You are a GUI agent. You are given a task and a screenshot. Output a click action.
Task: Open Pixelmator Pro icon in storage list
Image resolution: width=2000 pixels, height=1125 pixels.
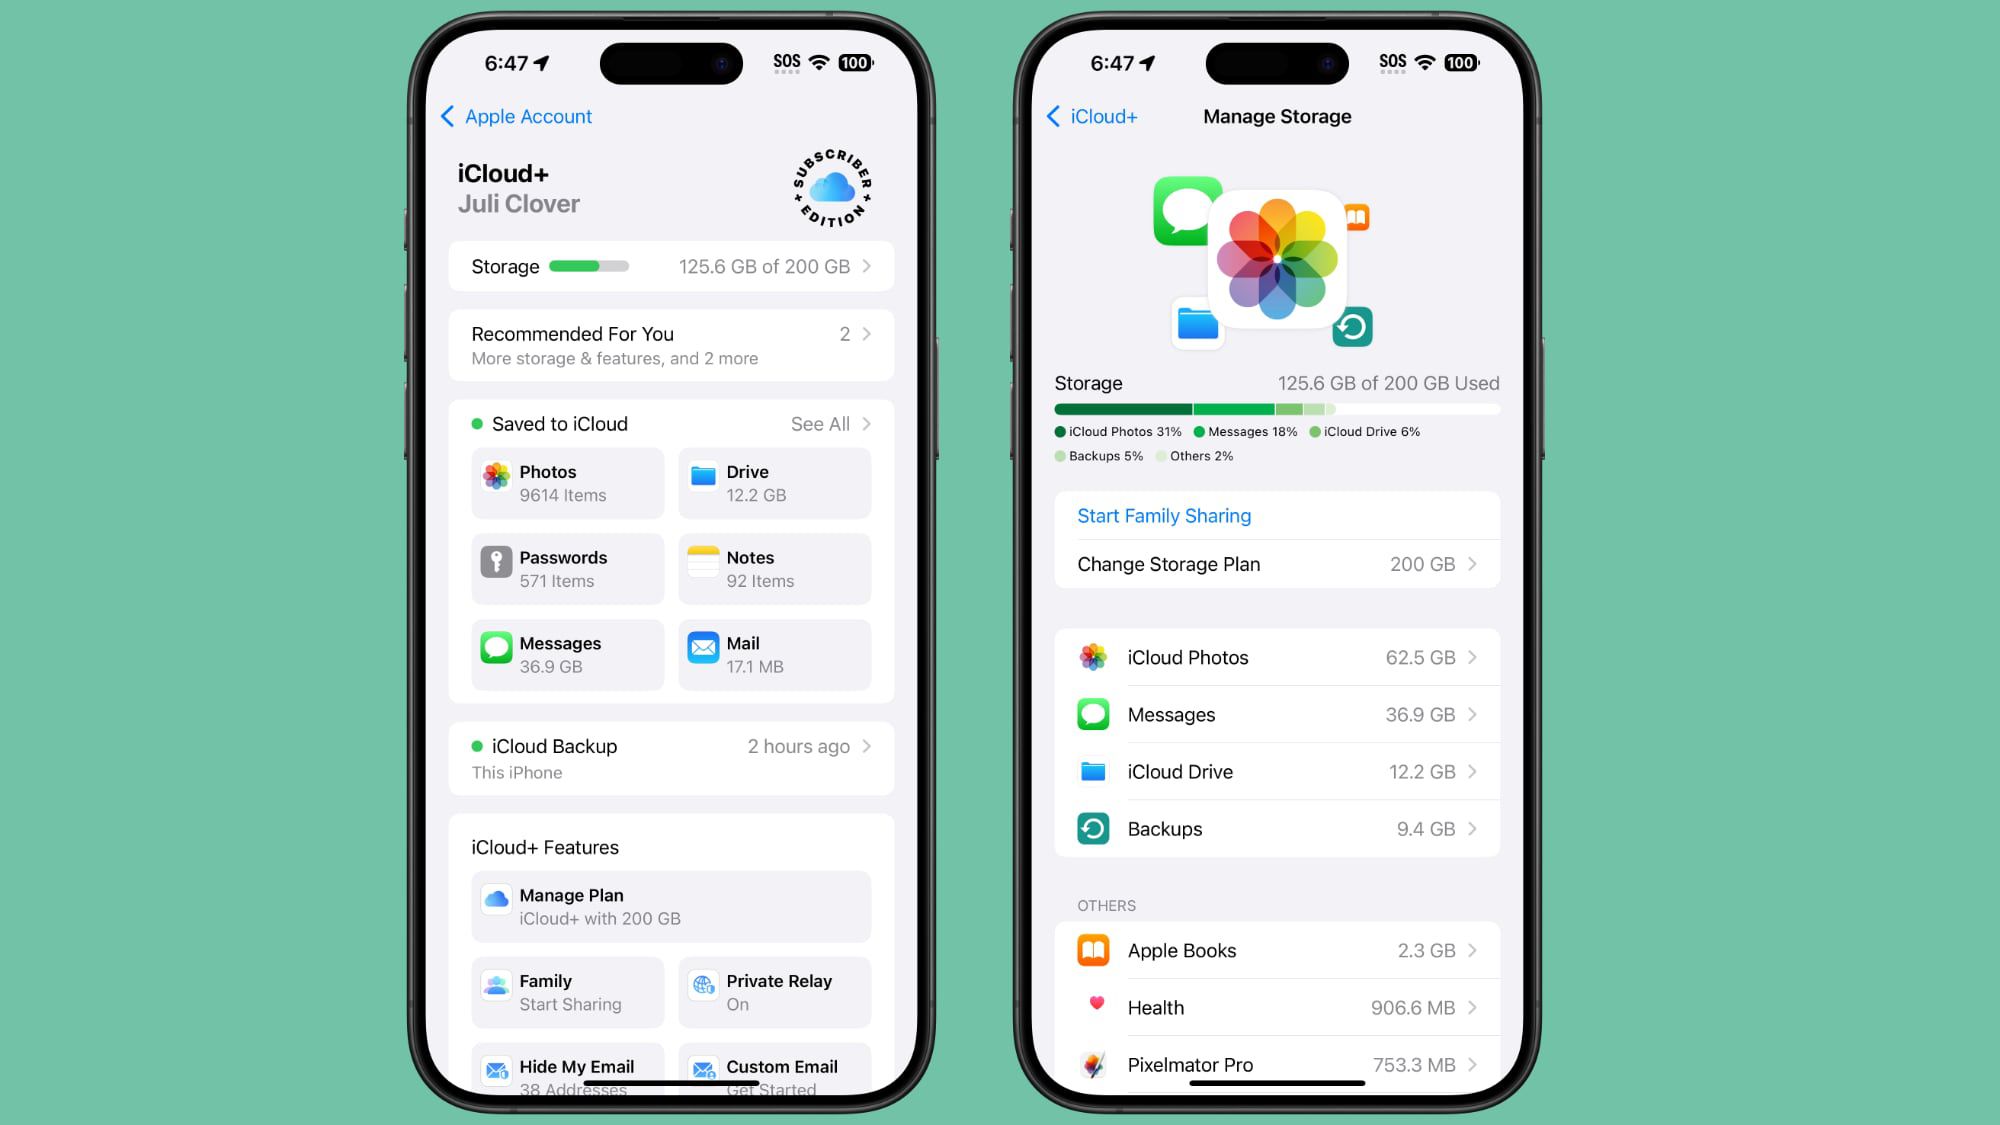point(1095,1063)
